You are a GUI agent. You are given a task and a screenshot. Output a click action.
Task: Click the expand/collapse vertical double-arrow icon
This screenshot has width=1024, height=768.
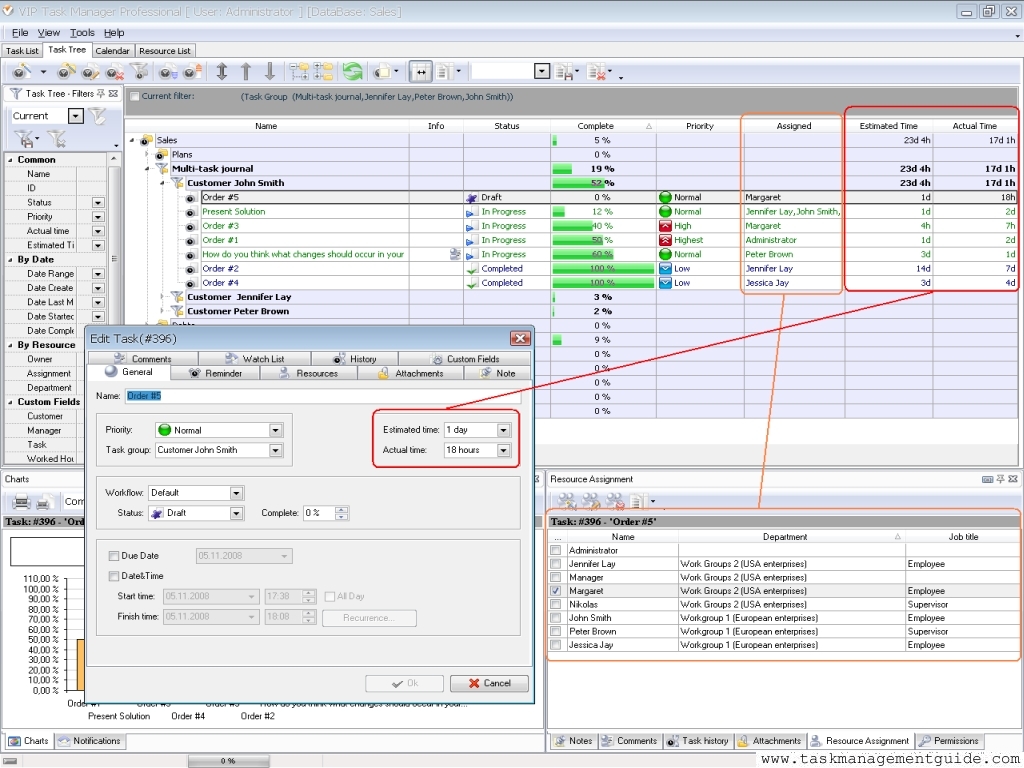coord(222,71)
